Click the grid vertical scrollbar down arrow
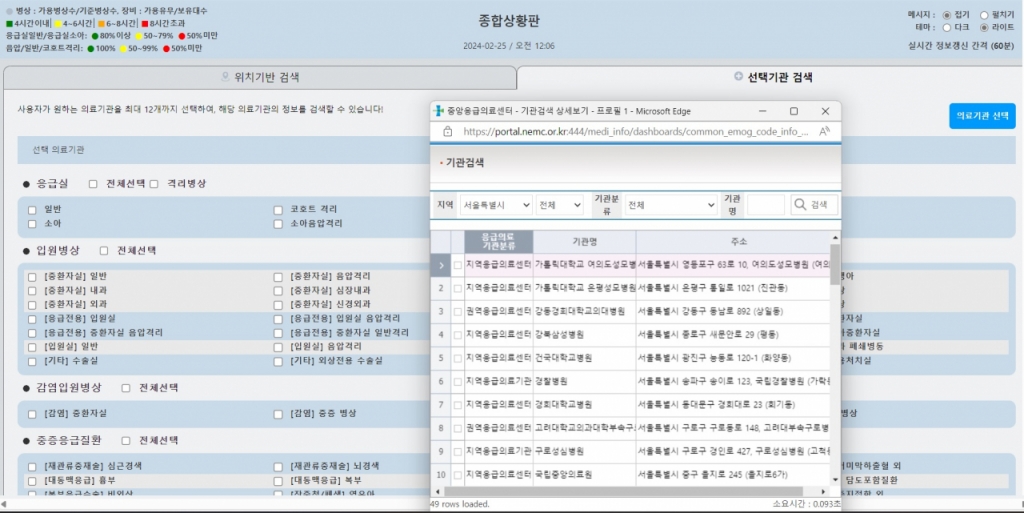Image resolution: width=1024 pixels, height=513 pixels. click(835, 480)
